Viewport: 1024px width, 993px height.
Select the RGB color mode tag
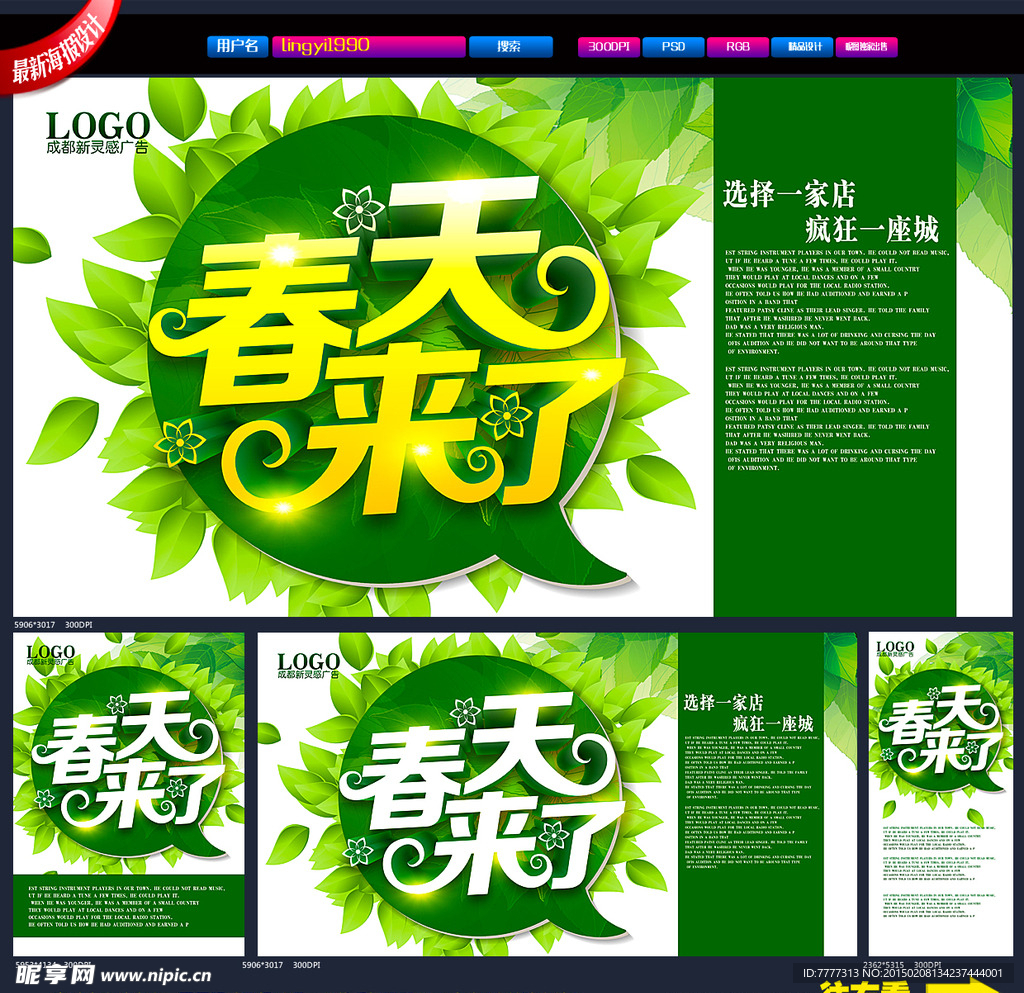[738, 46]
